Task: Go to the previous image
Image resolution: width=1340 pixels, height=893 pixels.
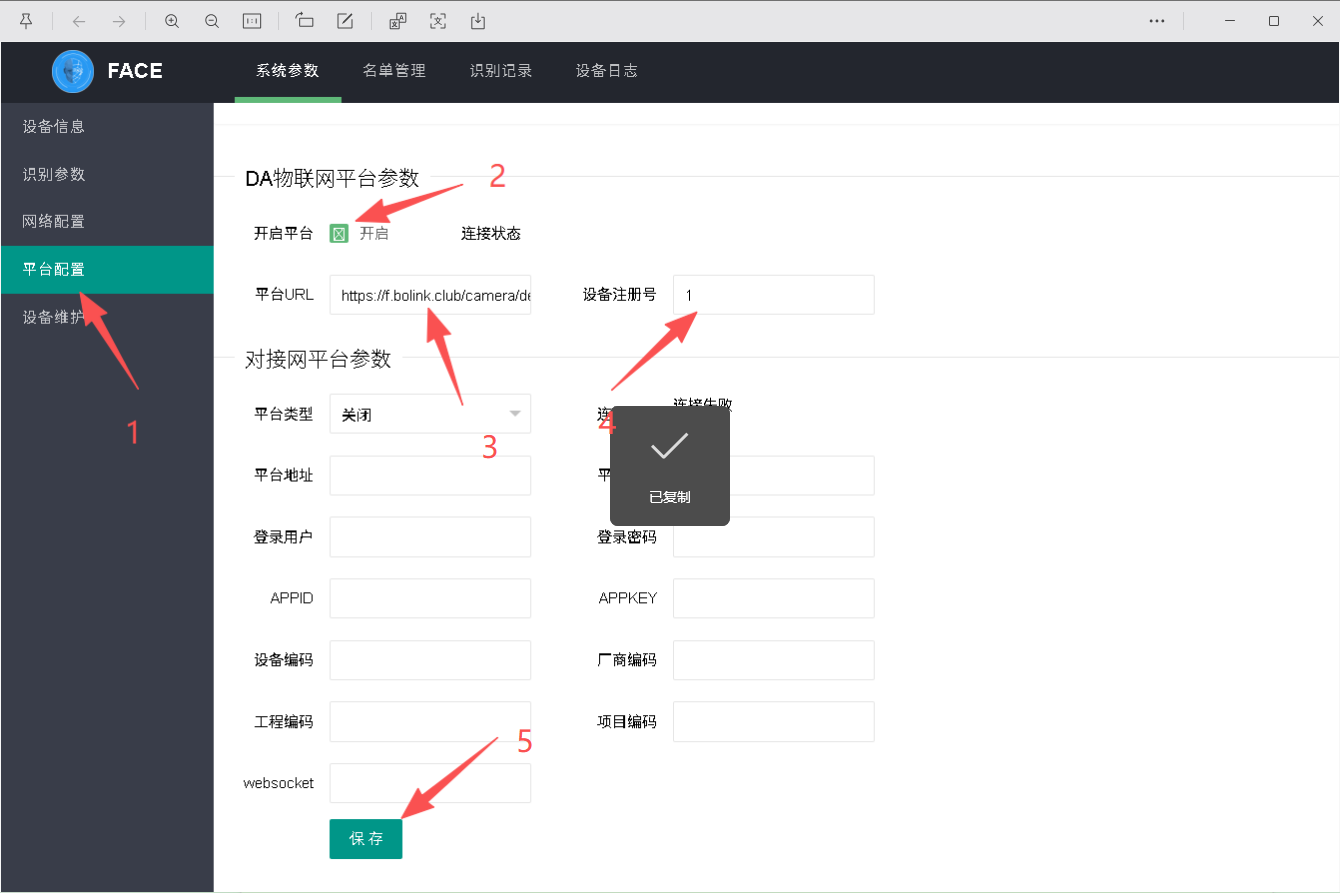Action: [79, 21]
